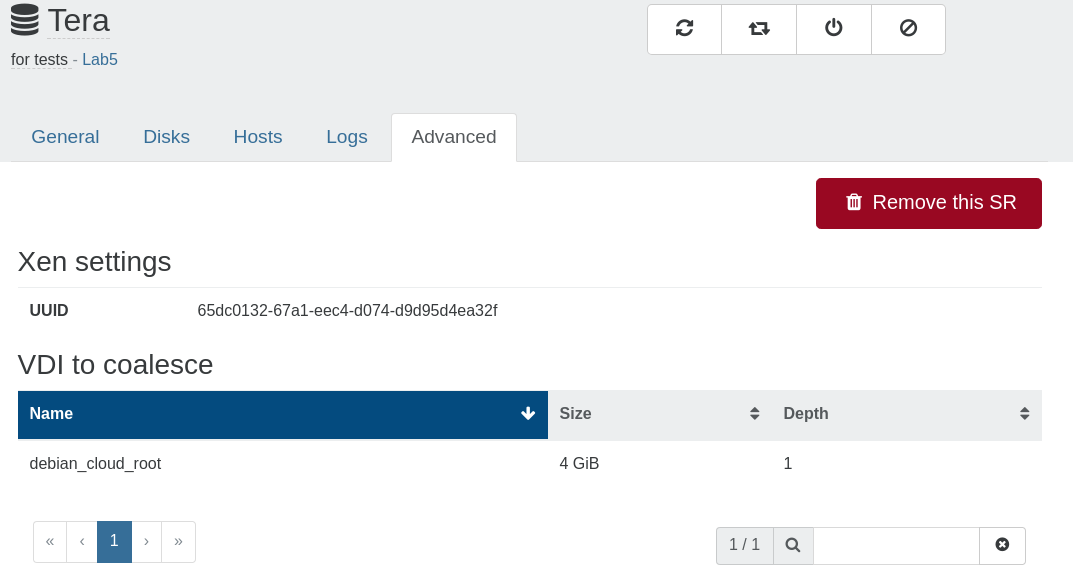Sort by Name using the down arrow

click(x=528, y=414)
